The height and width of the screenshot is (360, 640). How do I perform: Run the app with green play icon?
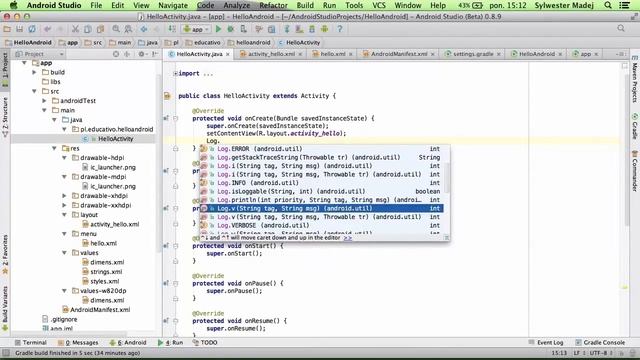coord(218,29)
